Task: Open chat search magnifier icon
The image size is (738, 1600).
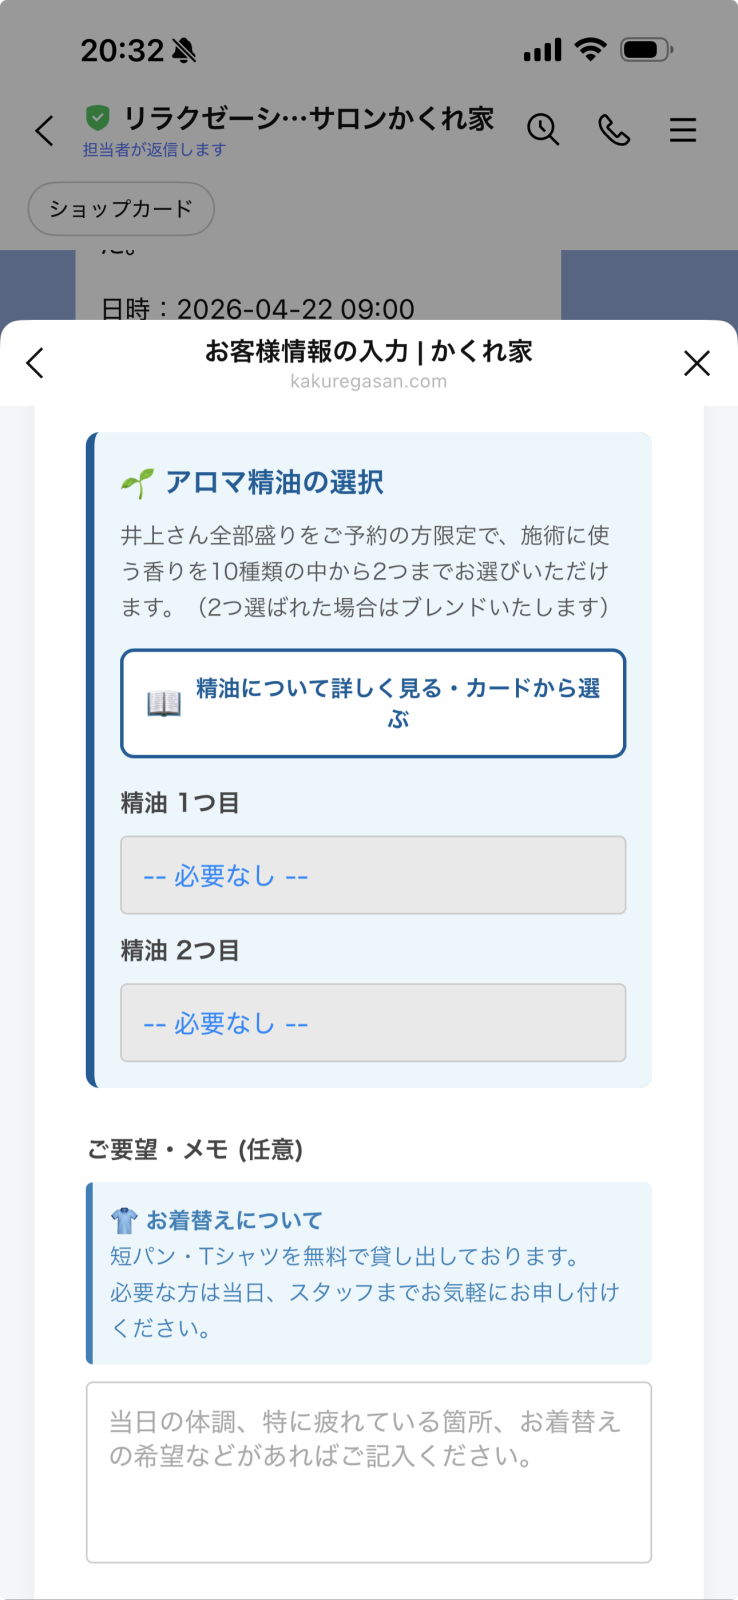Action: (x=543, y=129)
